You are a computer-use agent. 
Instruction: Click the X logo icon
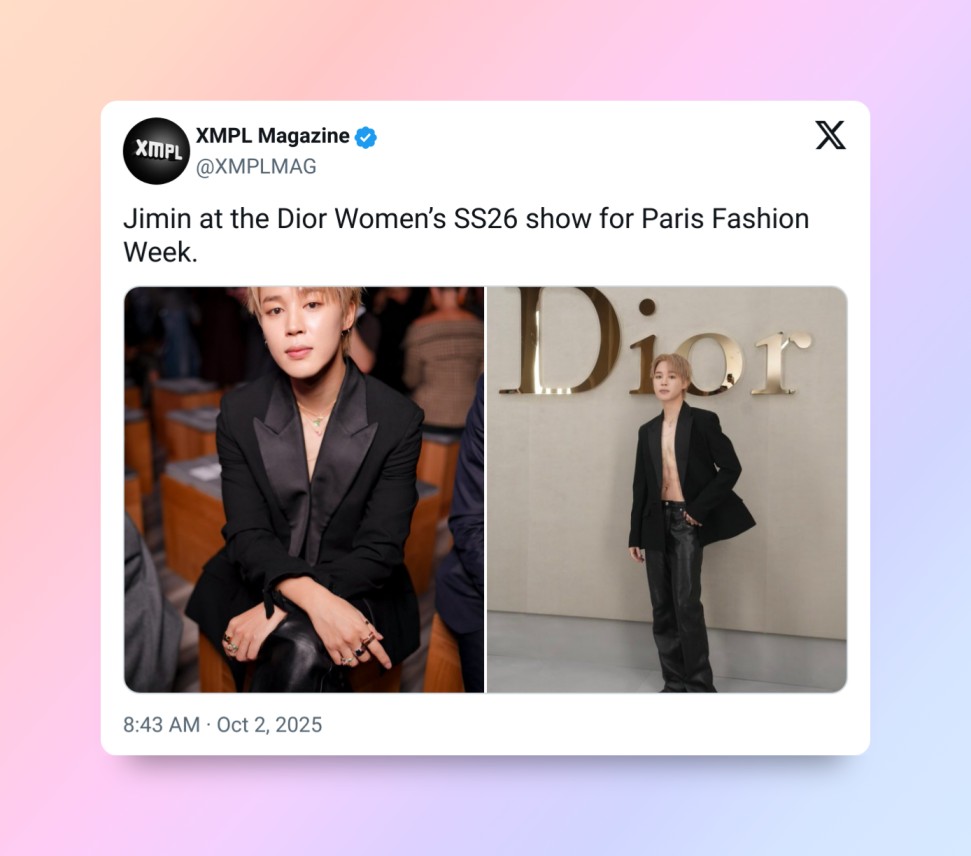pyautogui.click(x=830, y=135)
